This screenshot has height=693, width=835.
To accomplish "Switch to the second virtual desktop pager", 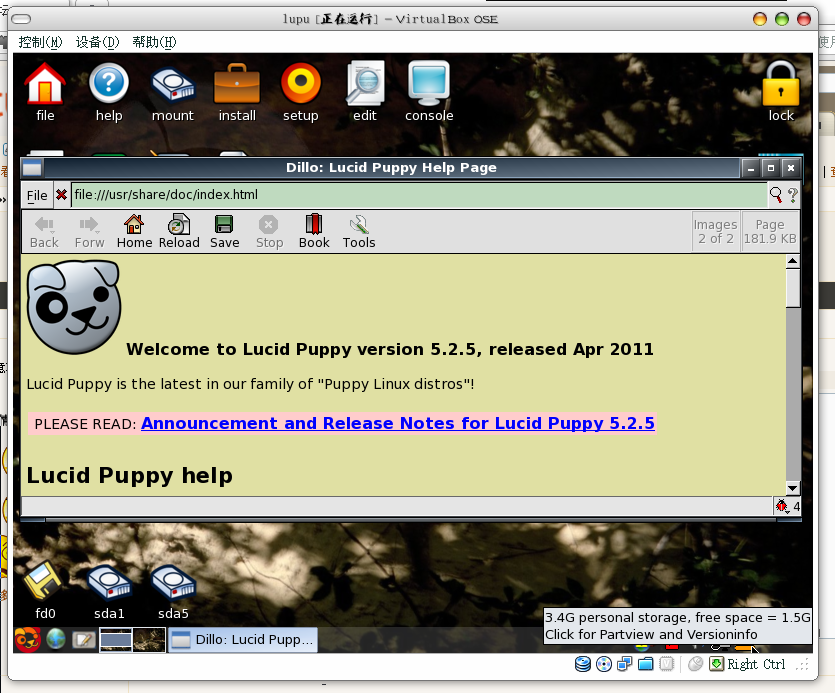I will pyautogui.click(x=149, y=639).
